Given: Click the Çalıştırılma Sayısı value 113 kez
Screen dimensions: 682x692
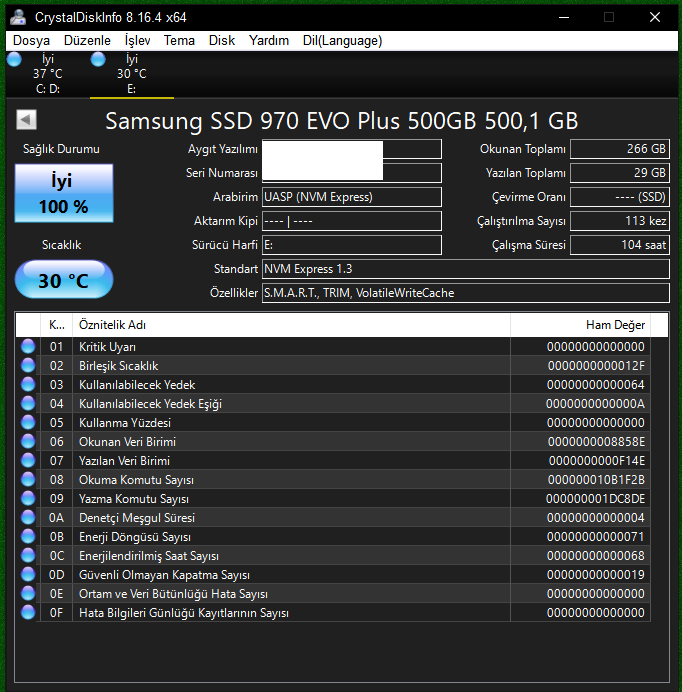Looking at the screenshot, I should click(620, 221).
